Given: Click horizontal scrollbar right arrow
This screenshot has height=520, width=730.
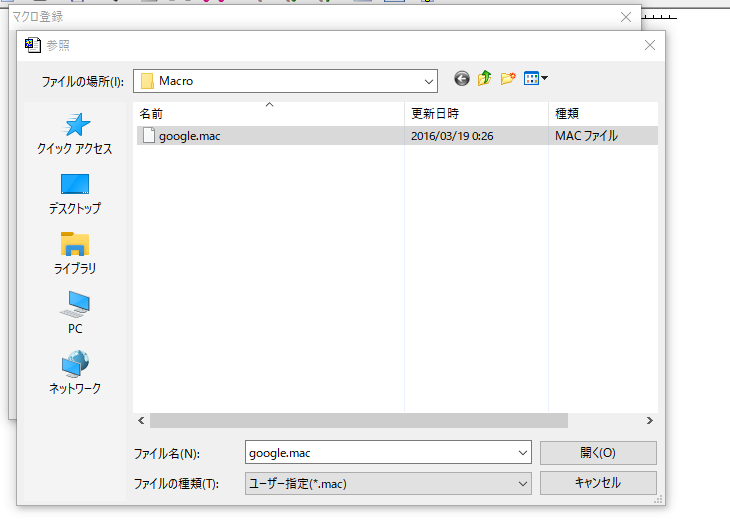Looking at the screenshot, I should pyautogui.click(x=650, y=420).
